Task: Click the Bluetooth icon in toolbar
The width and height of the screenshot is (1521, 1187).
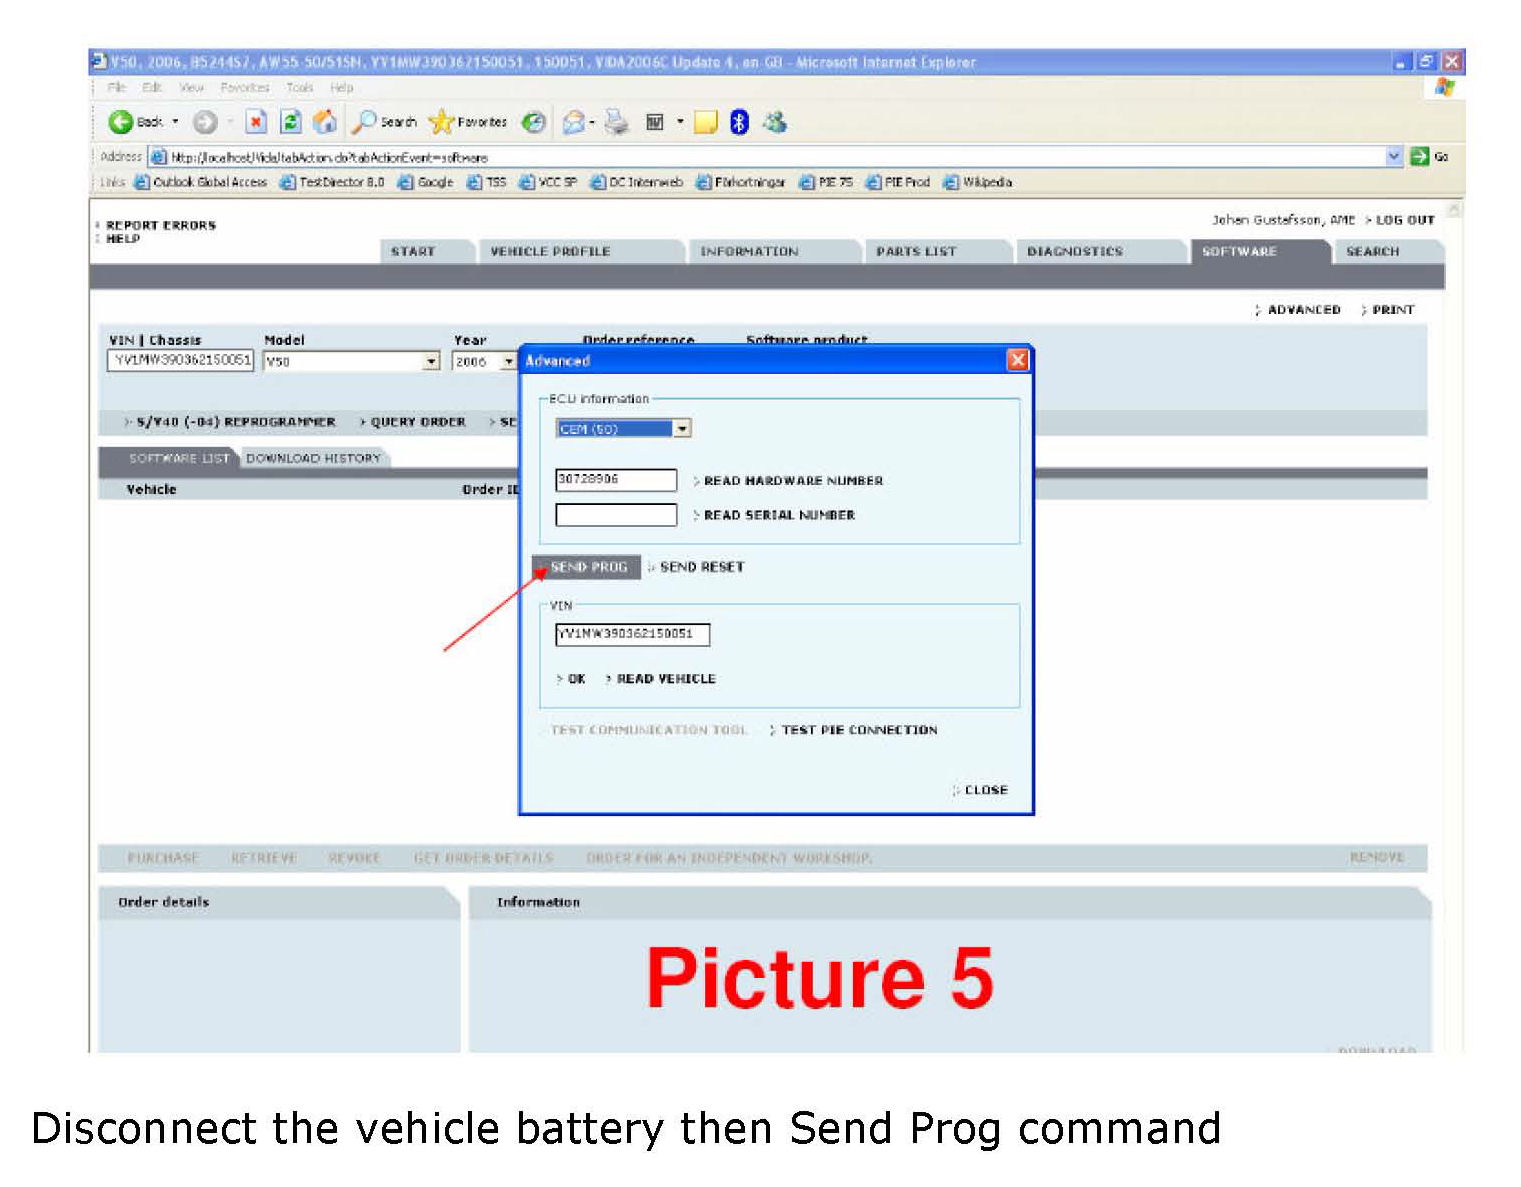Action: (x=739, y=122)
